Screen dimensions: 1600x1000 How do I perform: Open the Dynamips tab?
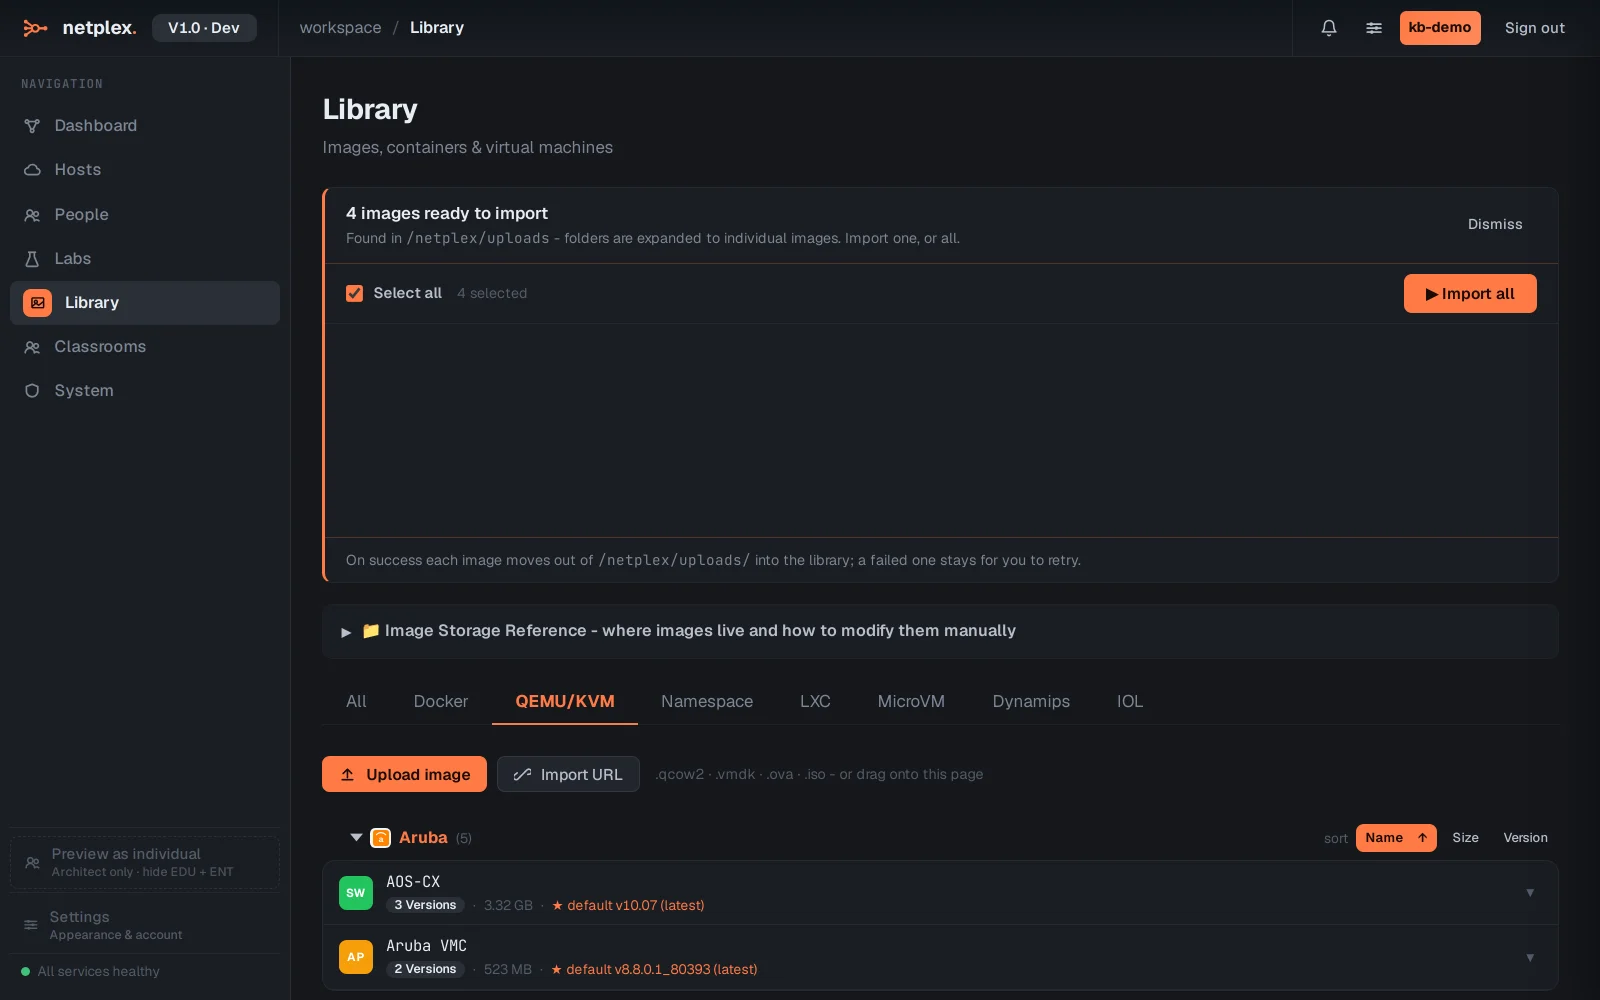coord(1031,702)
